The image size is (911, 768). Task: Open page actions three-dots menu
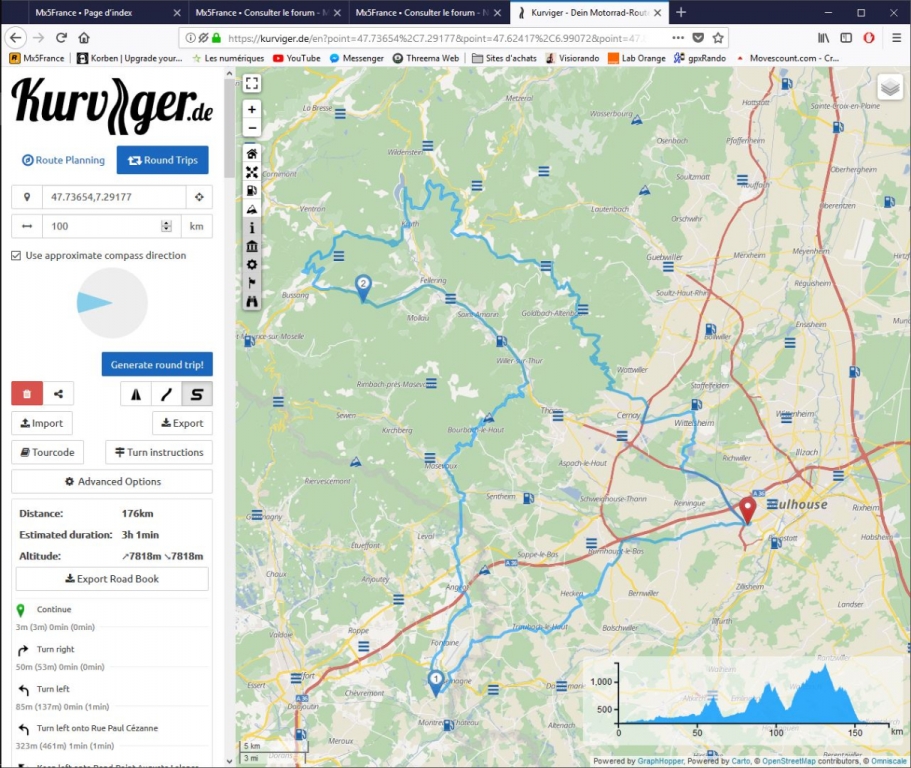click(678, 38)
